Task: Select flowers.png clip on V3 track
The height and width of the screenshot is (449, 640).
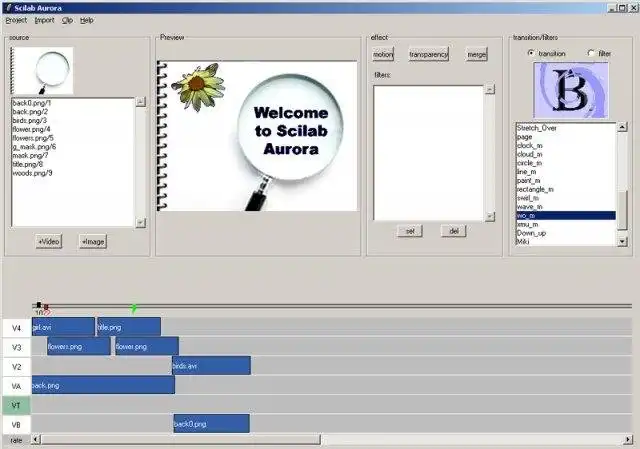Action: click(x=79, y=346)
